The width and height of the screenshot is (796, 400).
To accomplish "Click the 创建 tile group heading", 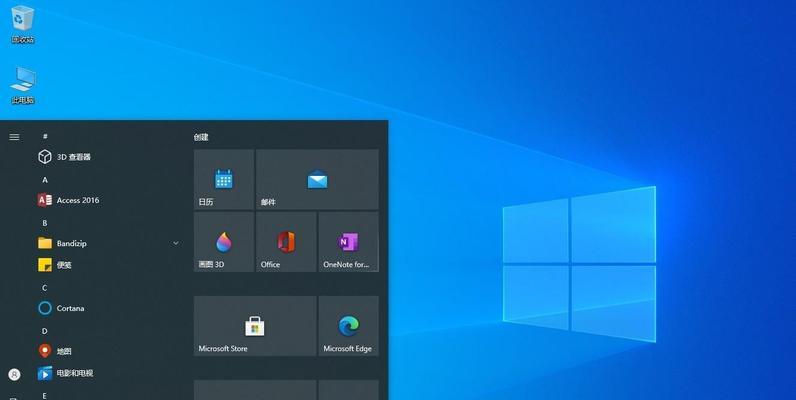I will tap(201, 137).
